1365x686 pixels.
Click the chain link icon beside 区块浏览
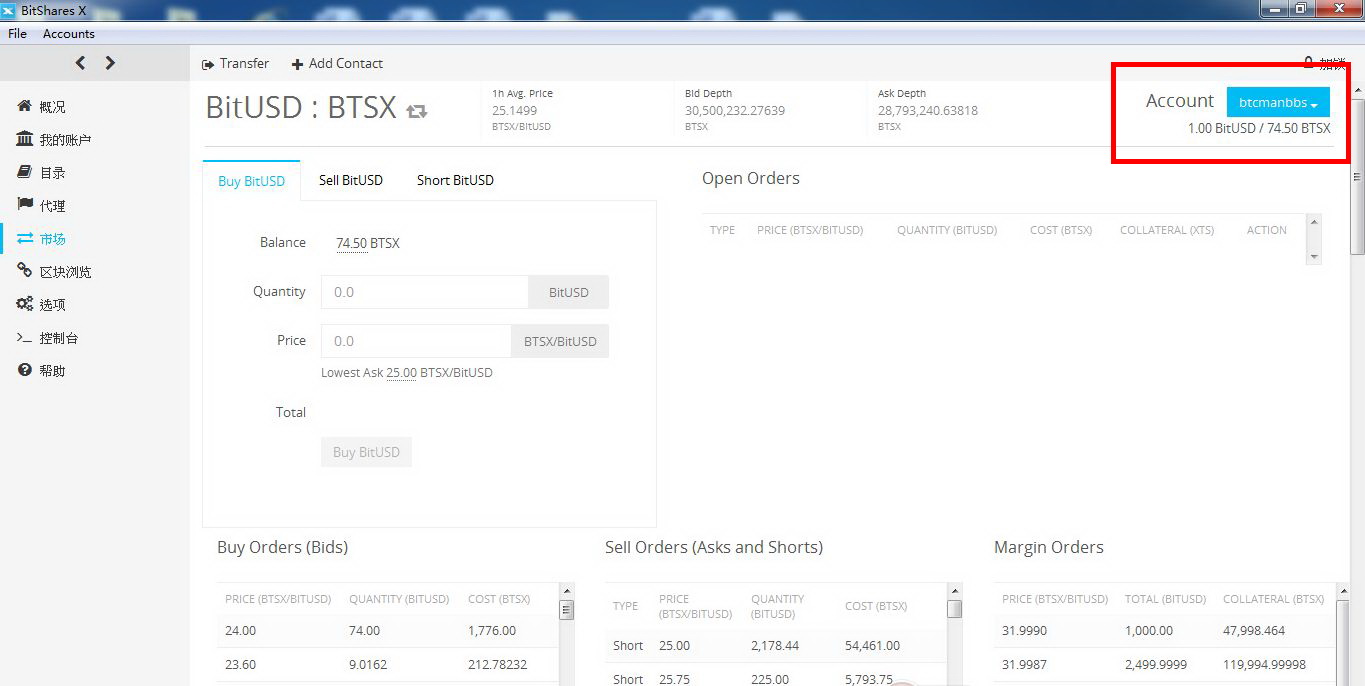25,271
